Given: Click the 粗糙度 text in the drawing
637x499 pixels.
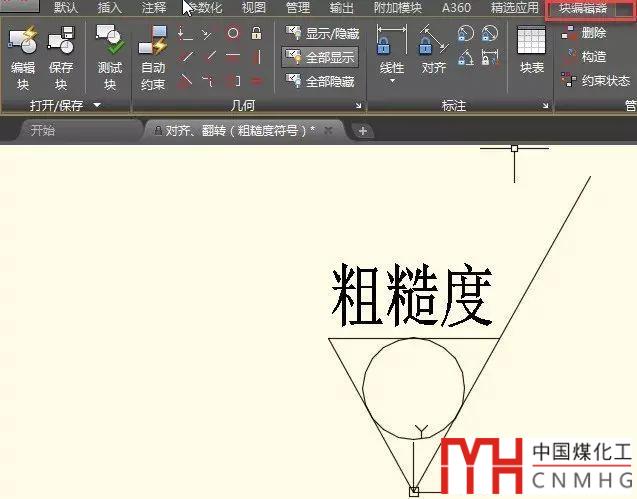Looking at the screenshot, I should (x=412, y=295).
